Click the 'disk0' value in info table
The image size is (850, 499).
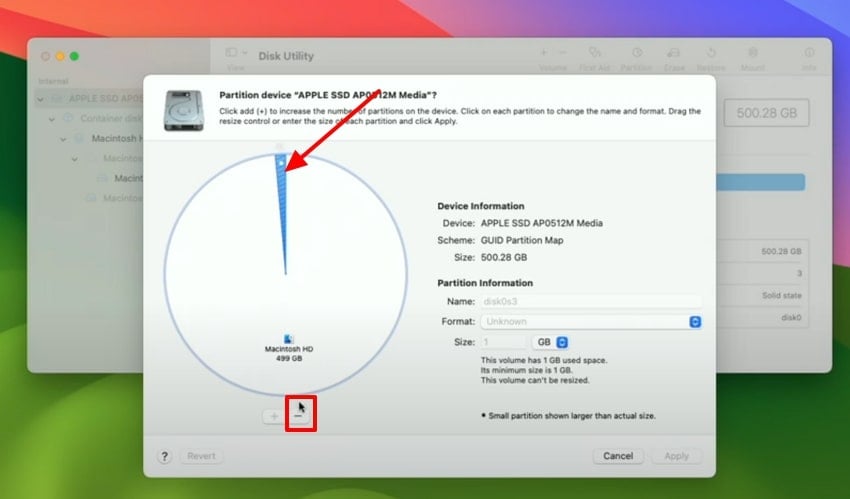pos(791,317)
